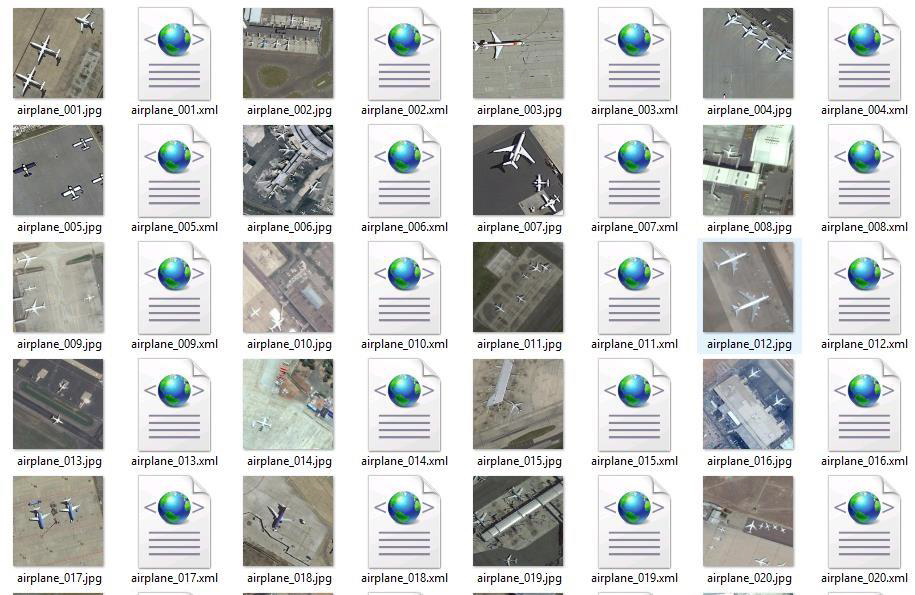The width and height of the screenshot is (915, 595).
Task: Click the airplane_014.jpg thumbnail
Action: pyautogui.click(x=288, y=404)
